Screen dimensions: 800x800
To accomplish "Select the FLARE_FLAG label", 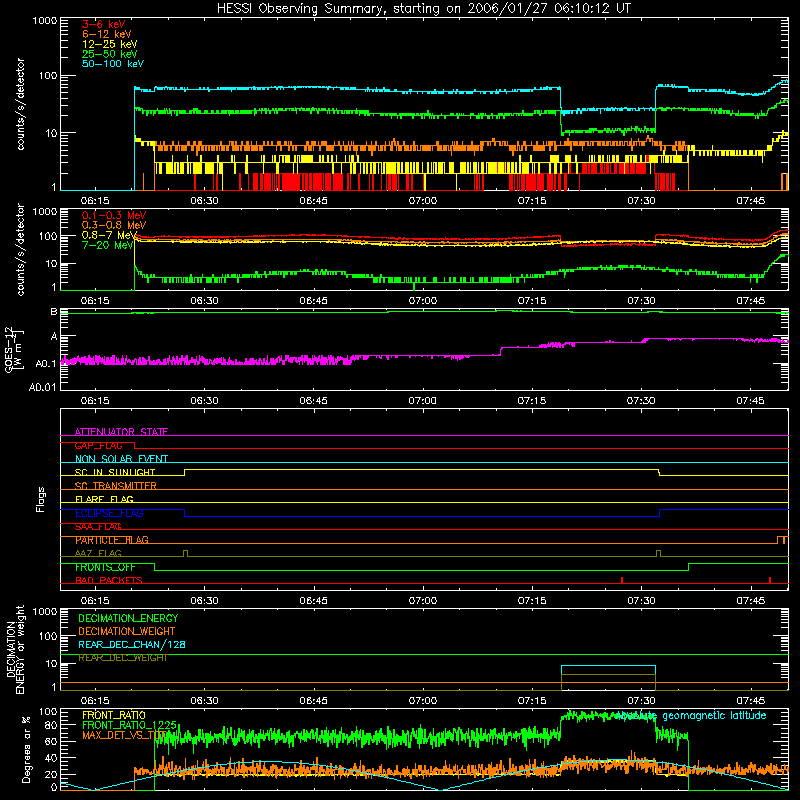I will [x=104, y=499].
